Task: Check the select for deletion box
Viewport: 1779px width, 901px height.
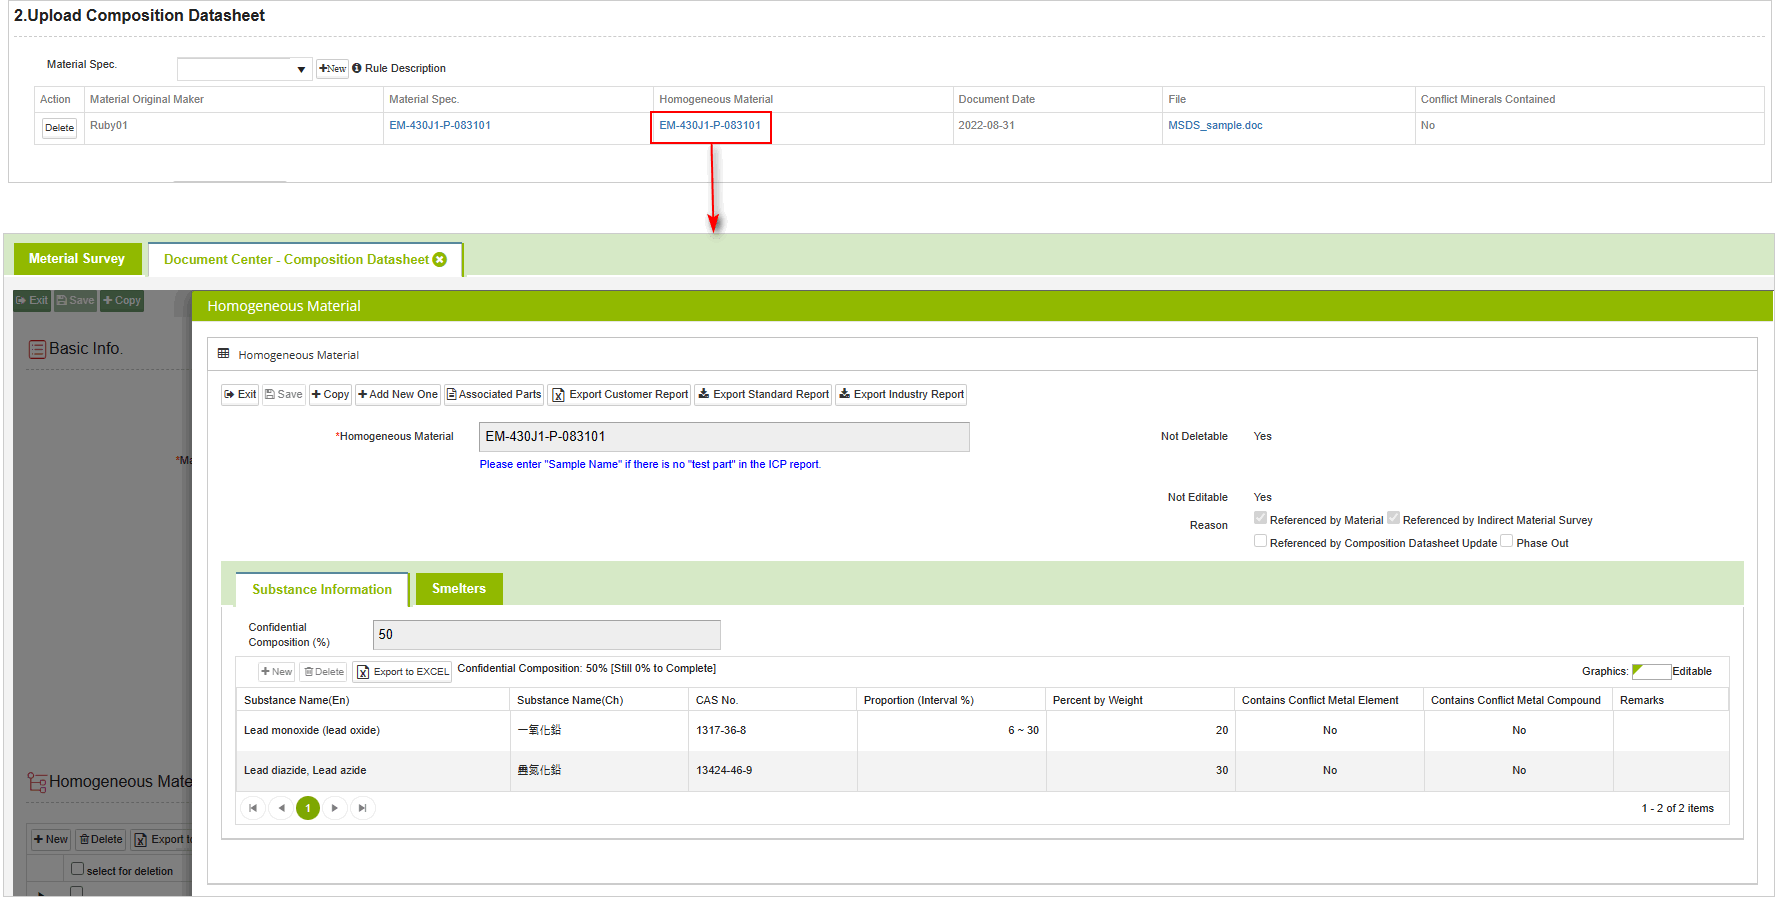Action: [x=77, y=869]
